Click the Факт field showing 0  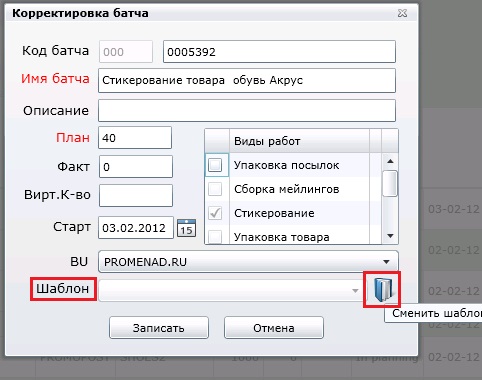pos(136,167)
